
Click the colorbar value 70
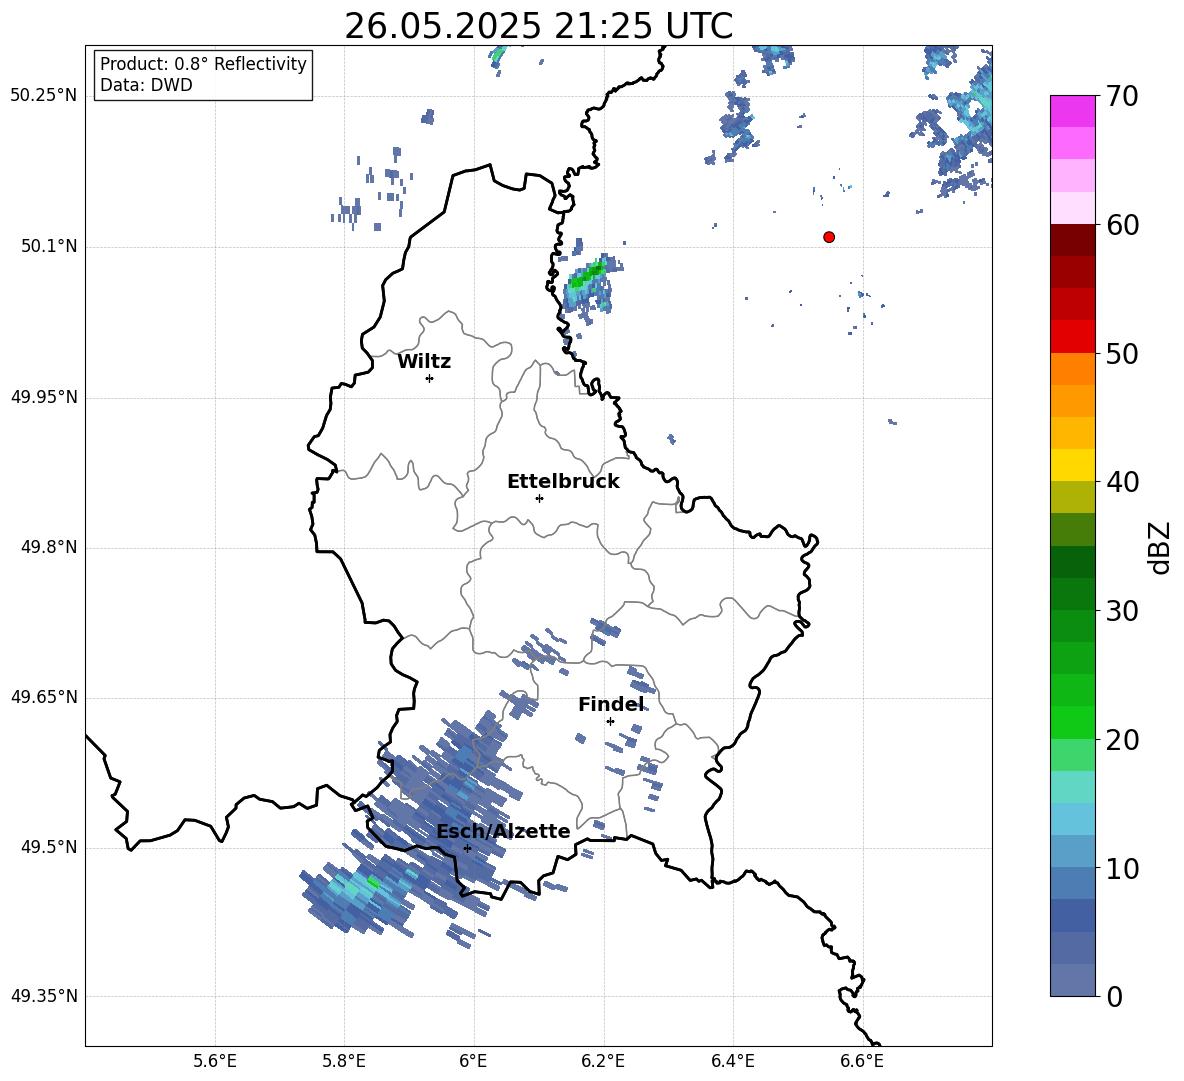coord(1122,96)
